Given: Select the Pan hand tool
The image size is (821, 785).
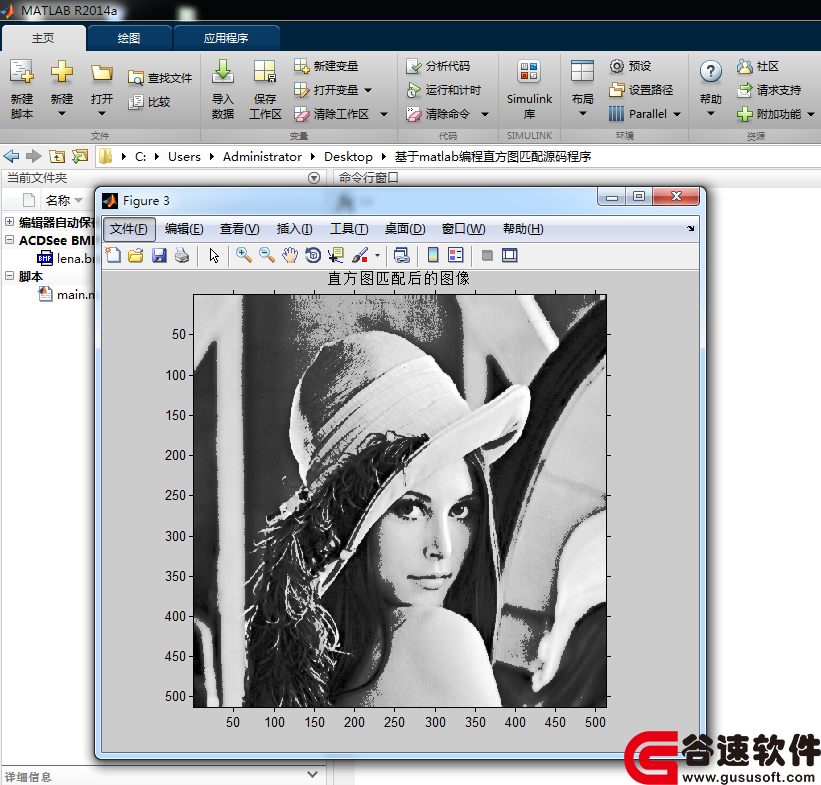Looking at the screenshot, I should 290,256.
